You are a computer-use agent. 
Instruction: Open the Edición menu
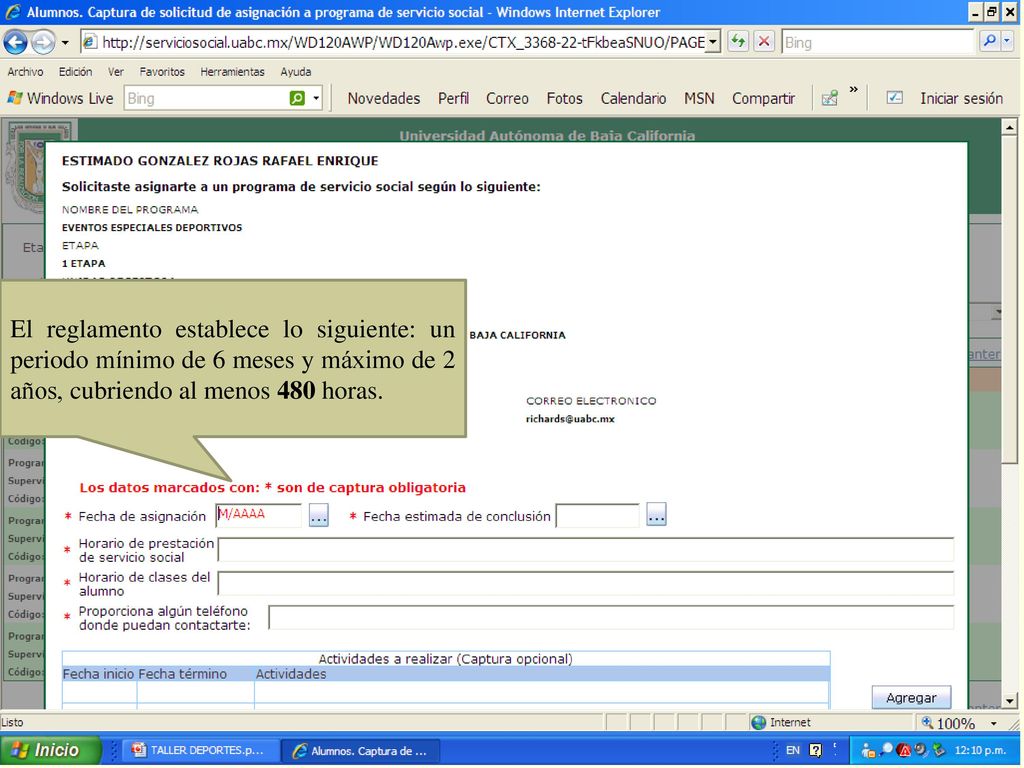tap(75, 72)
